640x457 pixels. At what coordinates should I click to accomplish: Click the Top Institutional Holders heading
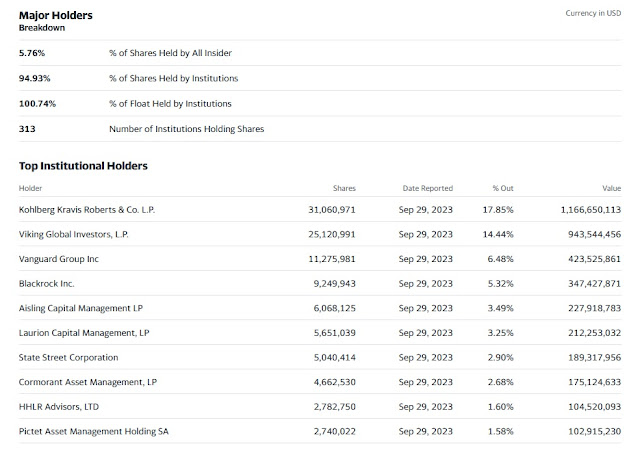click(x=83, y=166)
